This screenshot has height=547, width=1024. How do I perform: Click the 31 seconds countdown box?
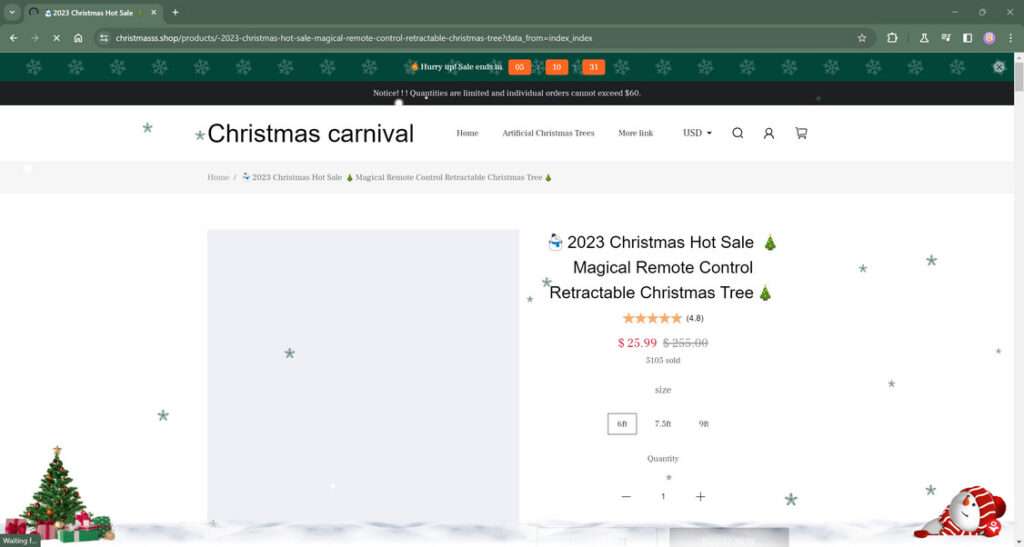point(593,67)
